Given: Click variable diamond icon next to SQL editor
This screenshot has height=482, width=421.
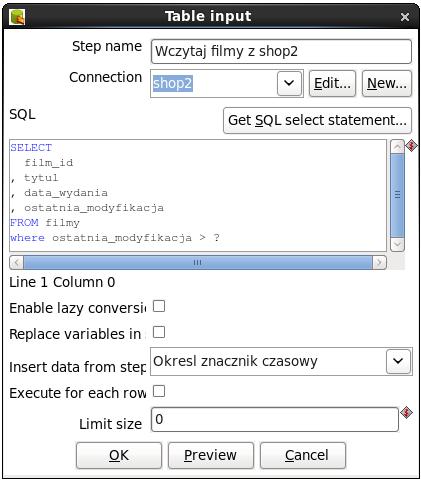Looking at the screenshot, I should (412, 146).
